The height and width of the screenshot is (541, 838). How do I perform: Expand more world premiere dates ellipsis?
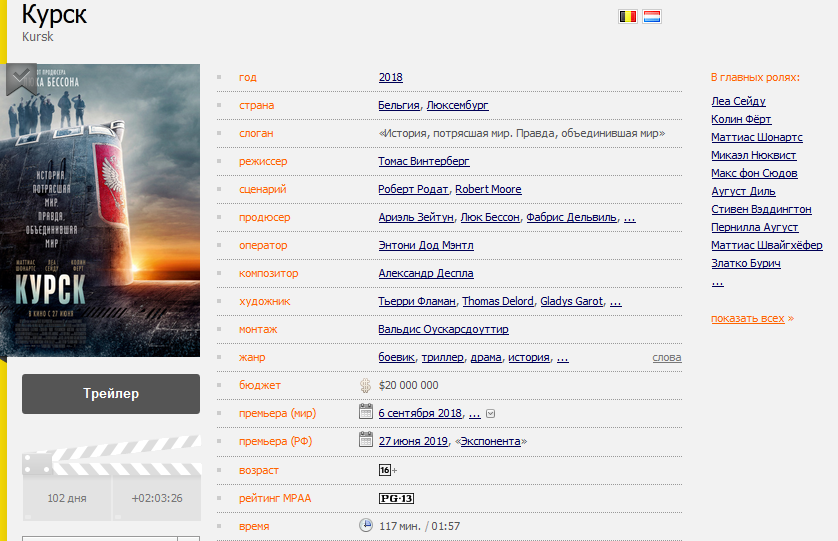[475, 414]
